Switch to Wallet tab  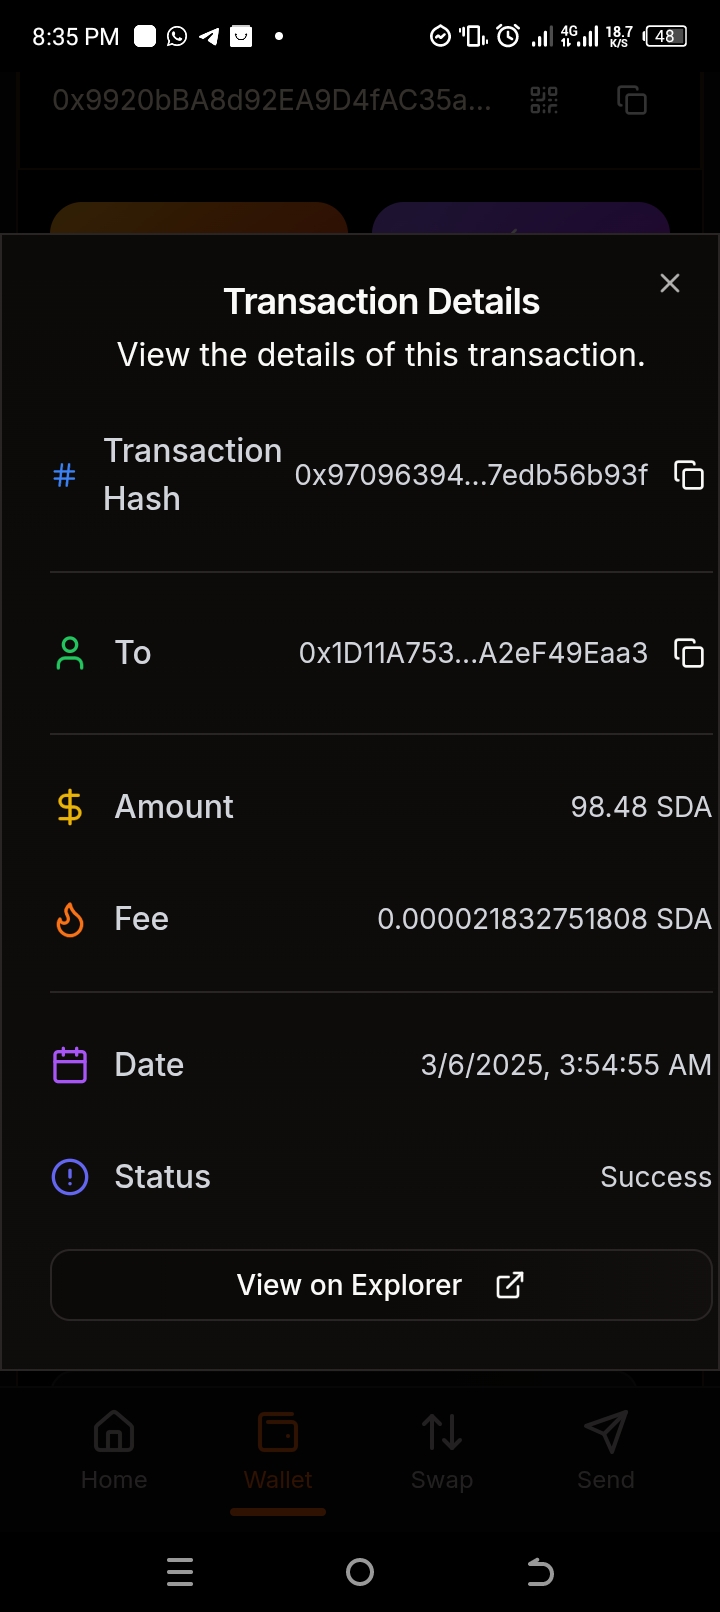[x=278, y=1448]
